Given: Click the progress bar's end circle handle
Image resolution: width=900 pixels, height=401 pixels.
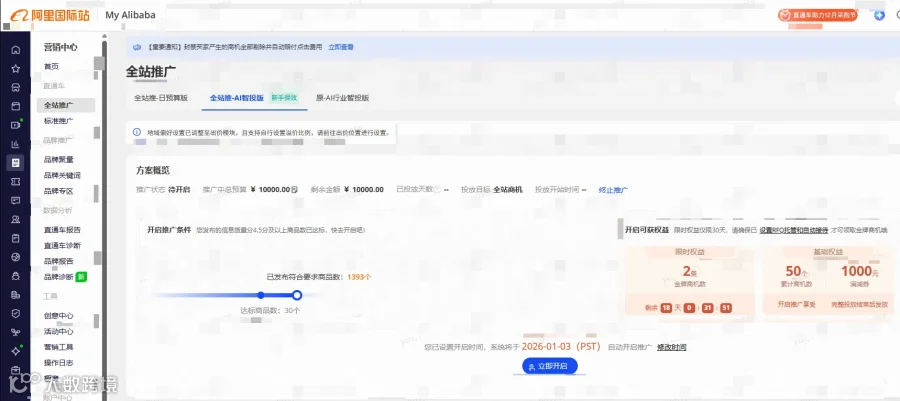Looking at the screenshot, I should (297, 295).
